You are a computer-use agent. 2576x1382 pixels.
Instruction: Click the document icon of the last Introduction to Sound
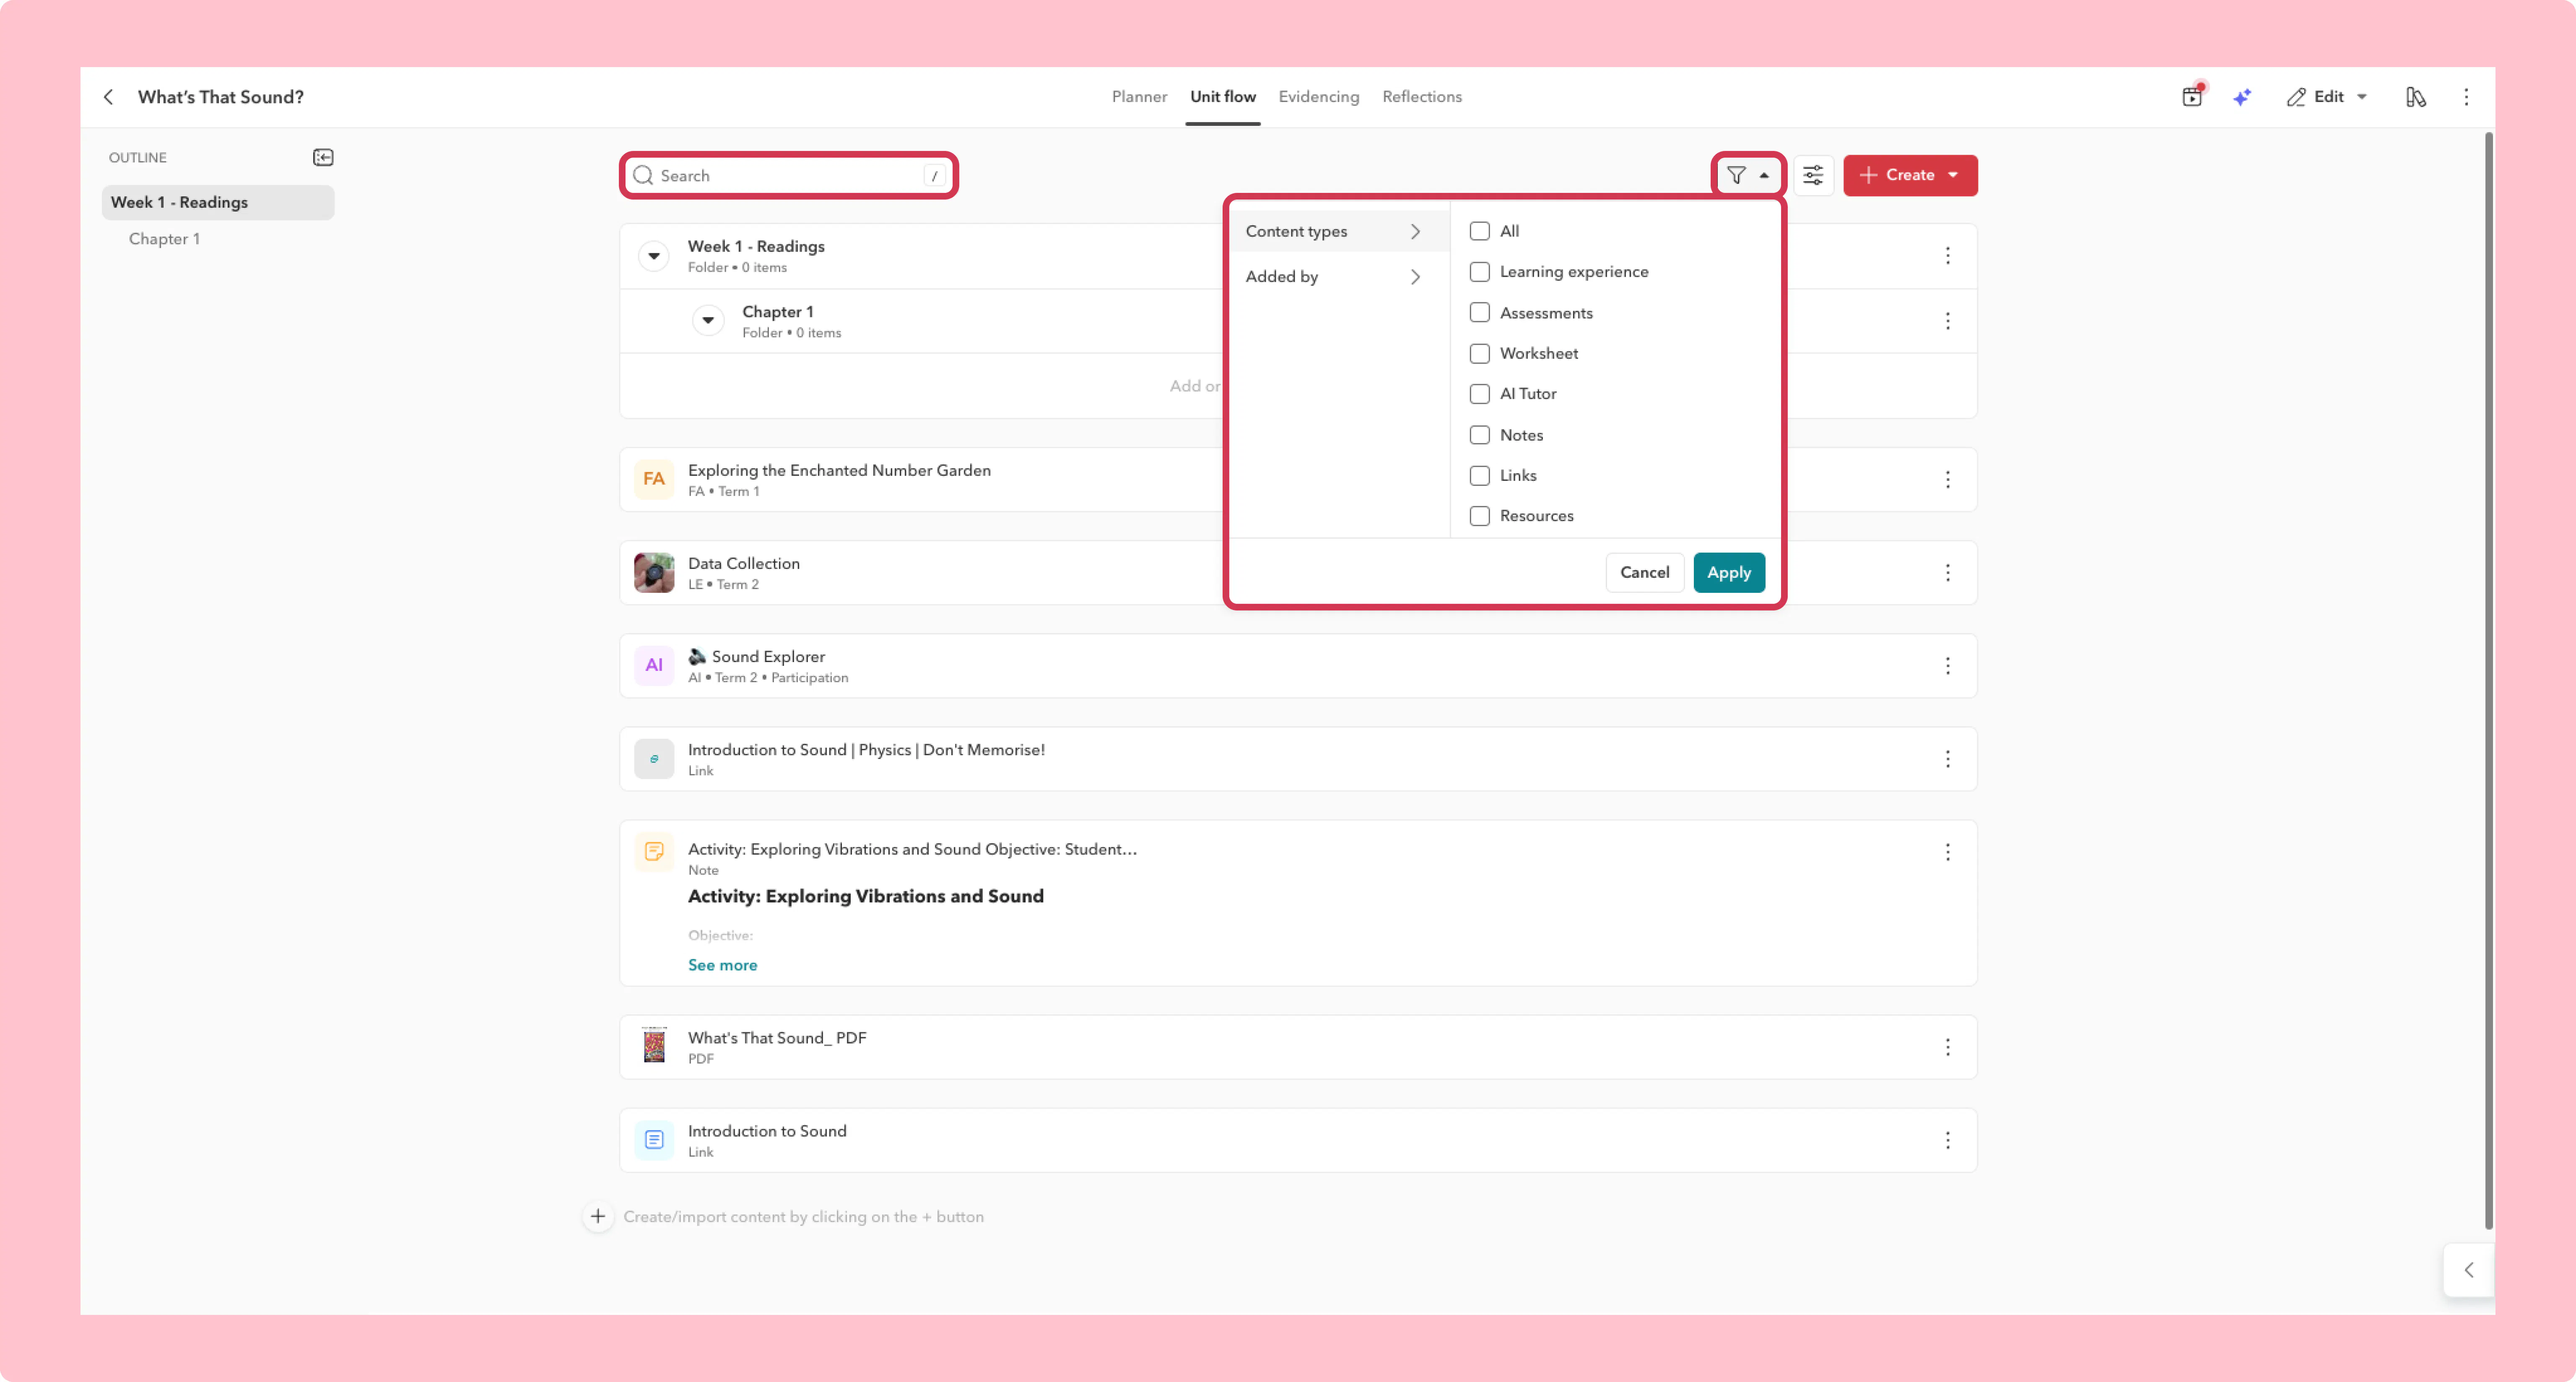[654, 1140]
